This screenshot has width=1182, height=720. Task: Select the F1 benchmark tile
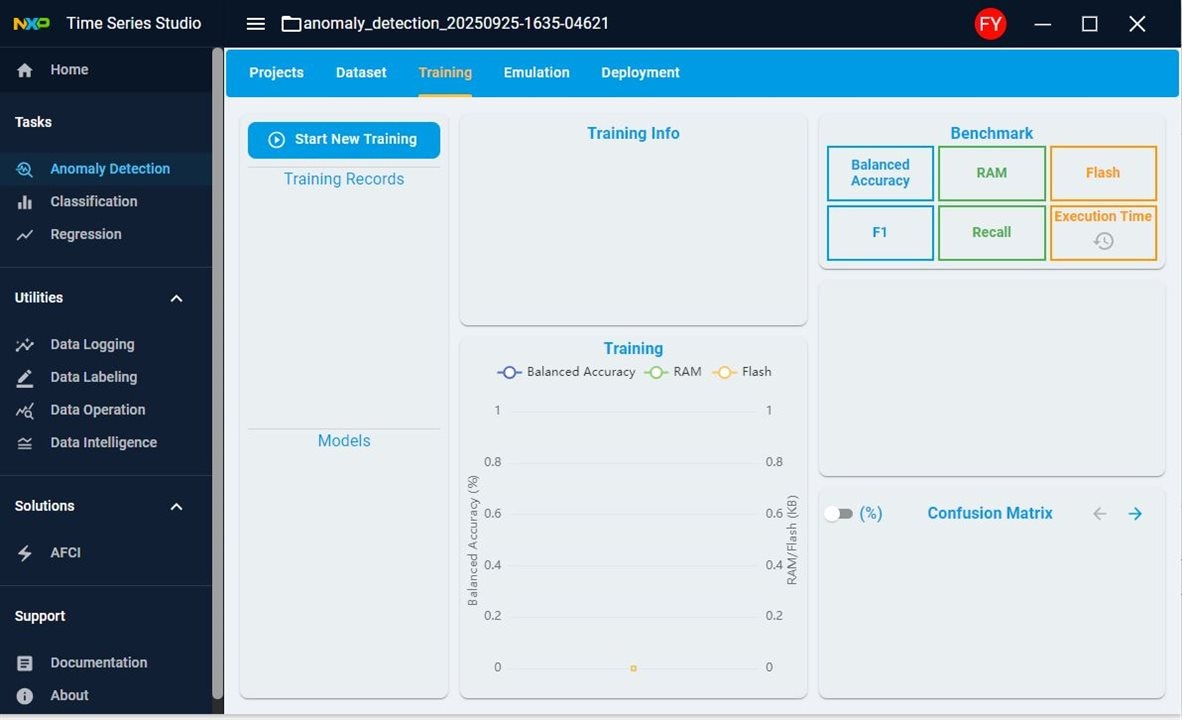point(880,233)
